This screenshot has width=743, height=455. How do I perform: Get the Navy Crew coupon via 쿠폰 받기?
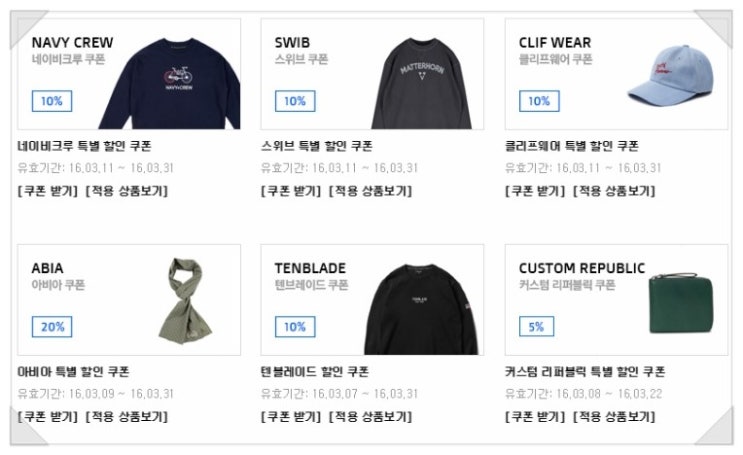47,191
